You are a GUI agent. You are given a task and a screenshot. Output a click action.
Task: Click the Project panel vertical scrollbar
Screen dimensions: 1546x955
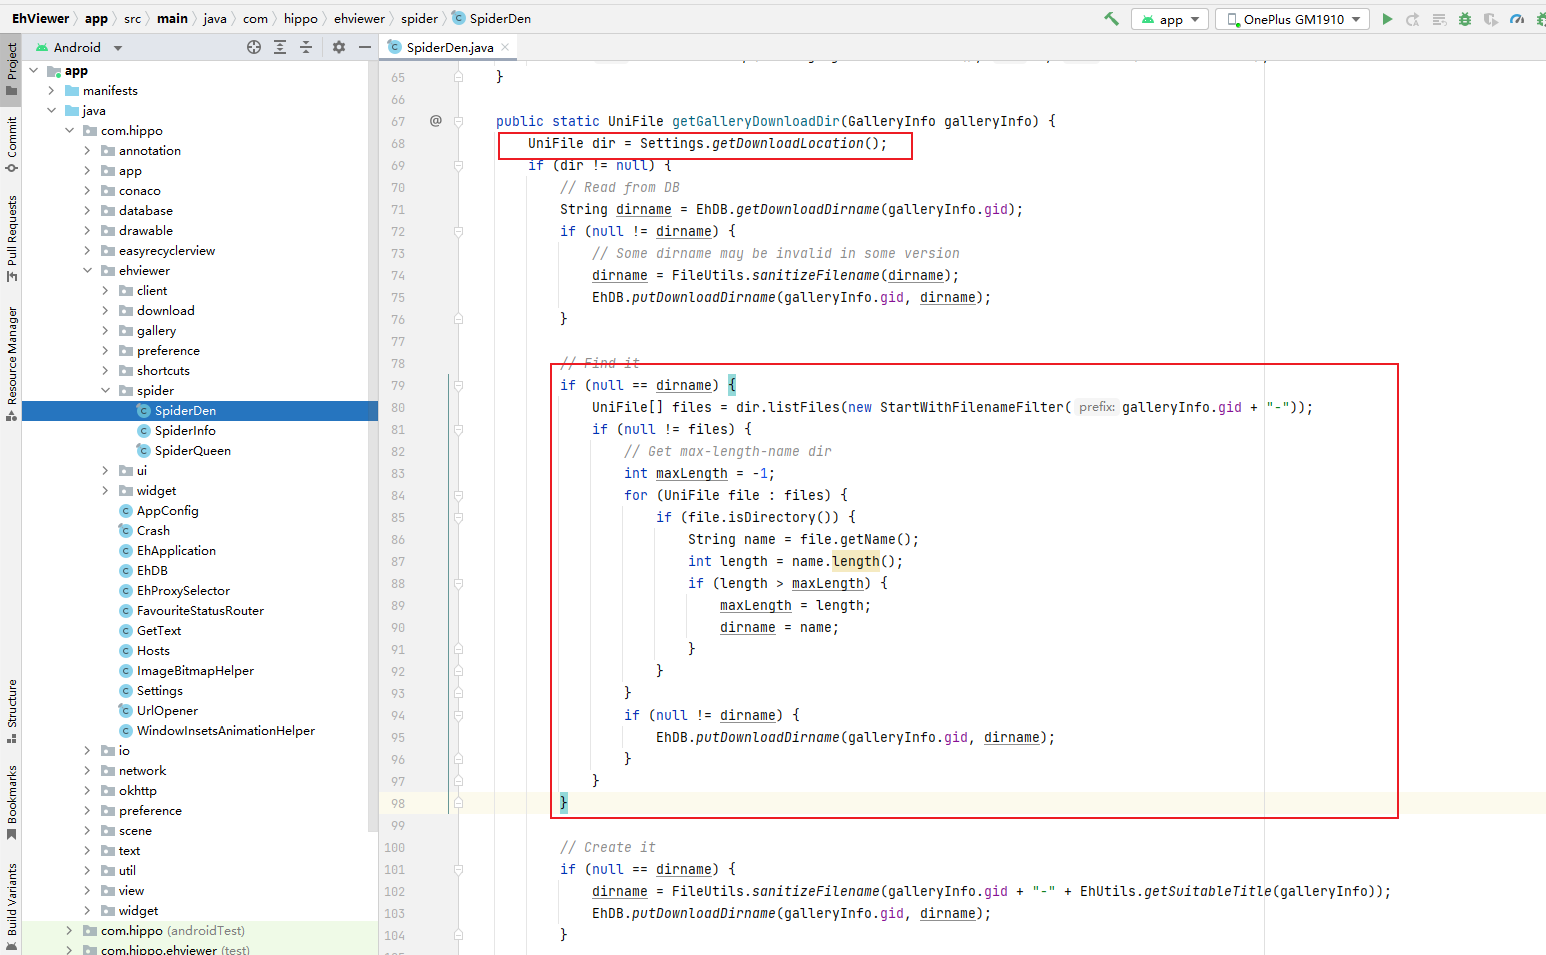point(373,447)
